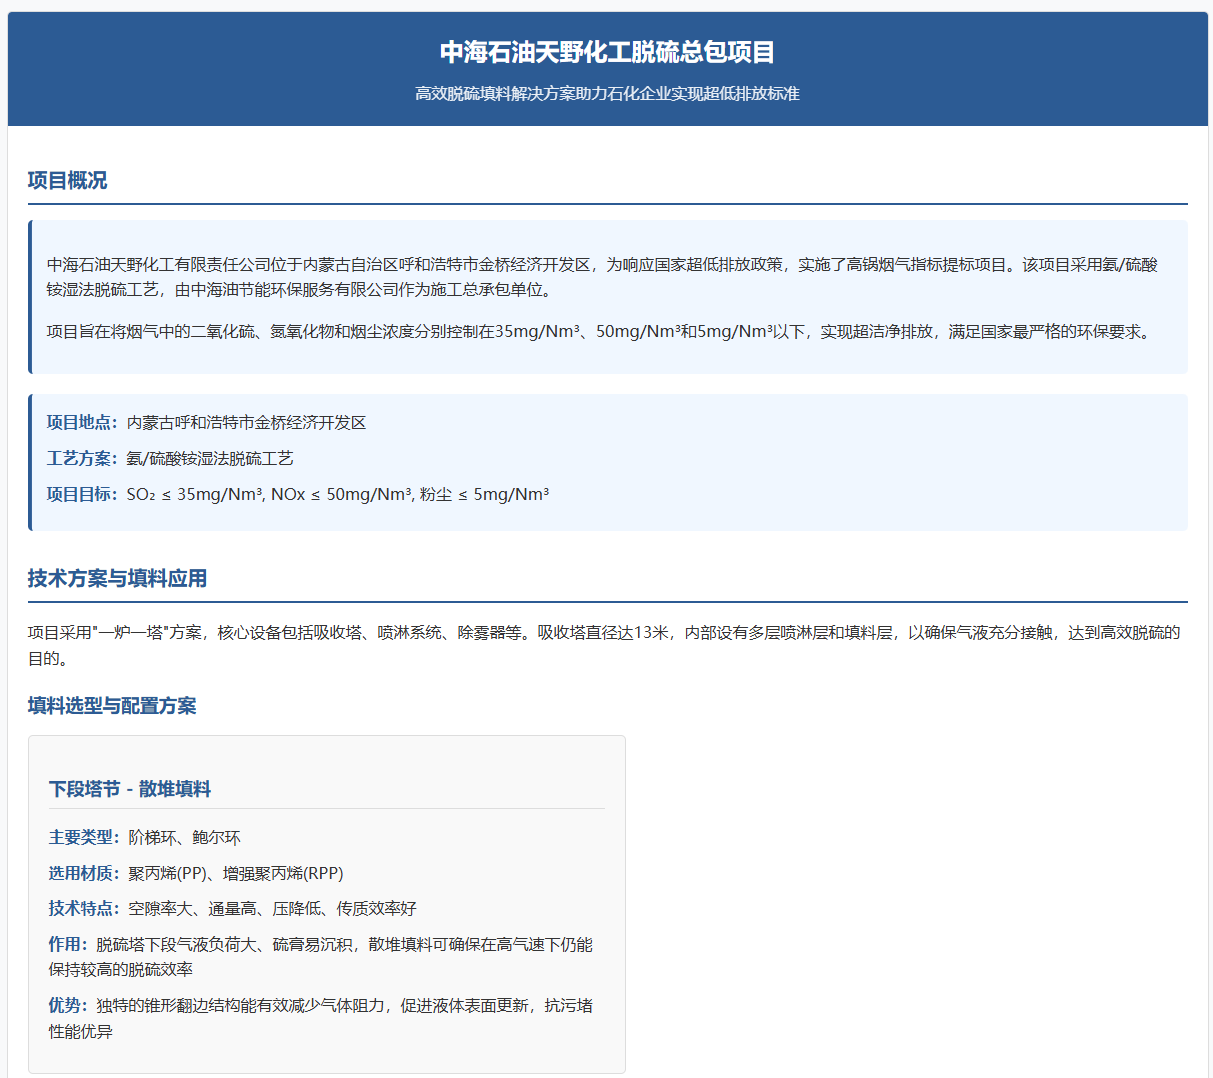Click the 填料选型与配置方案 subheading
This screenshot has height=1078, width=1213.
click(x=112, y=706)
